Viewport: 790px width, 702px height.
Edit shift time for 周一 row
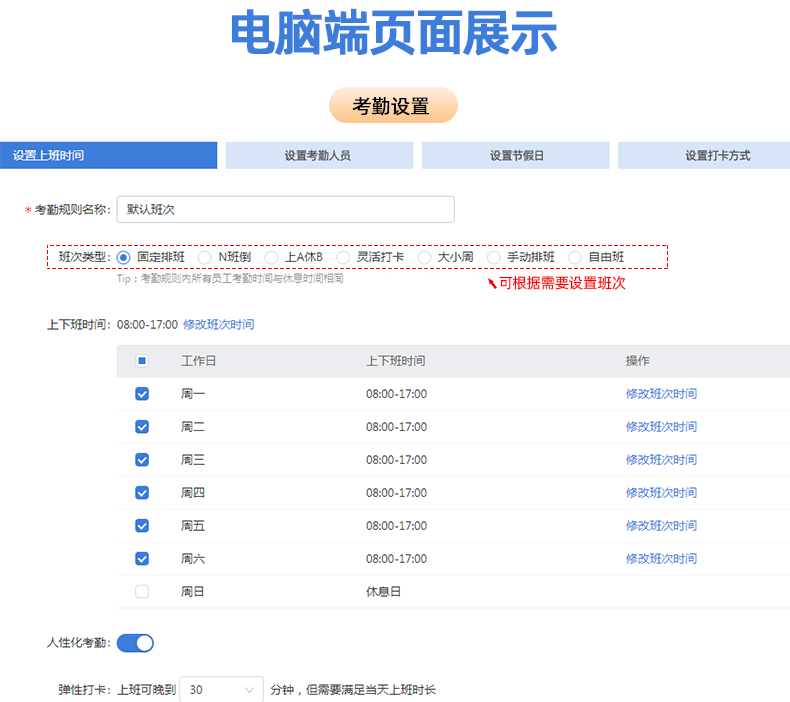click(662, 394)
